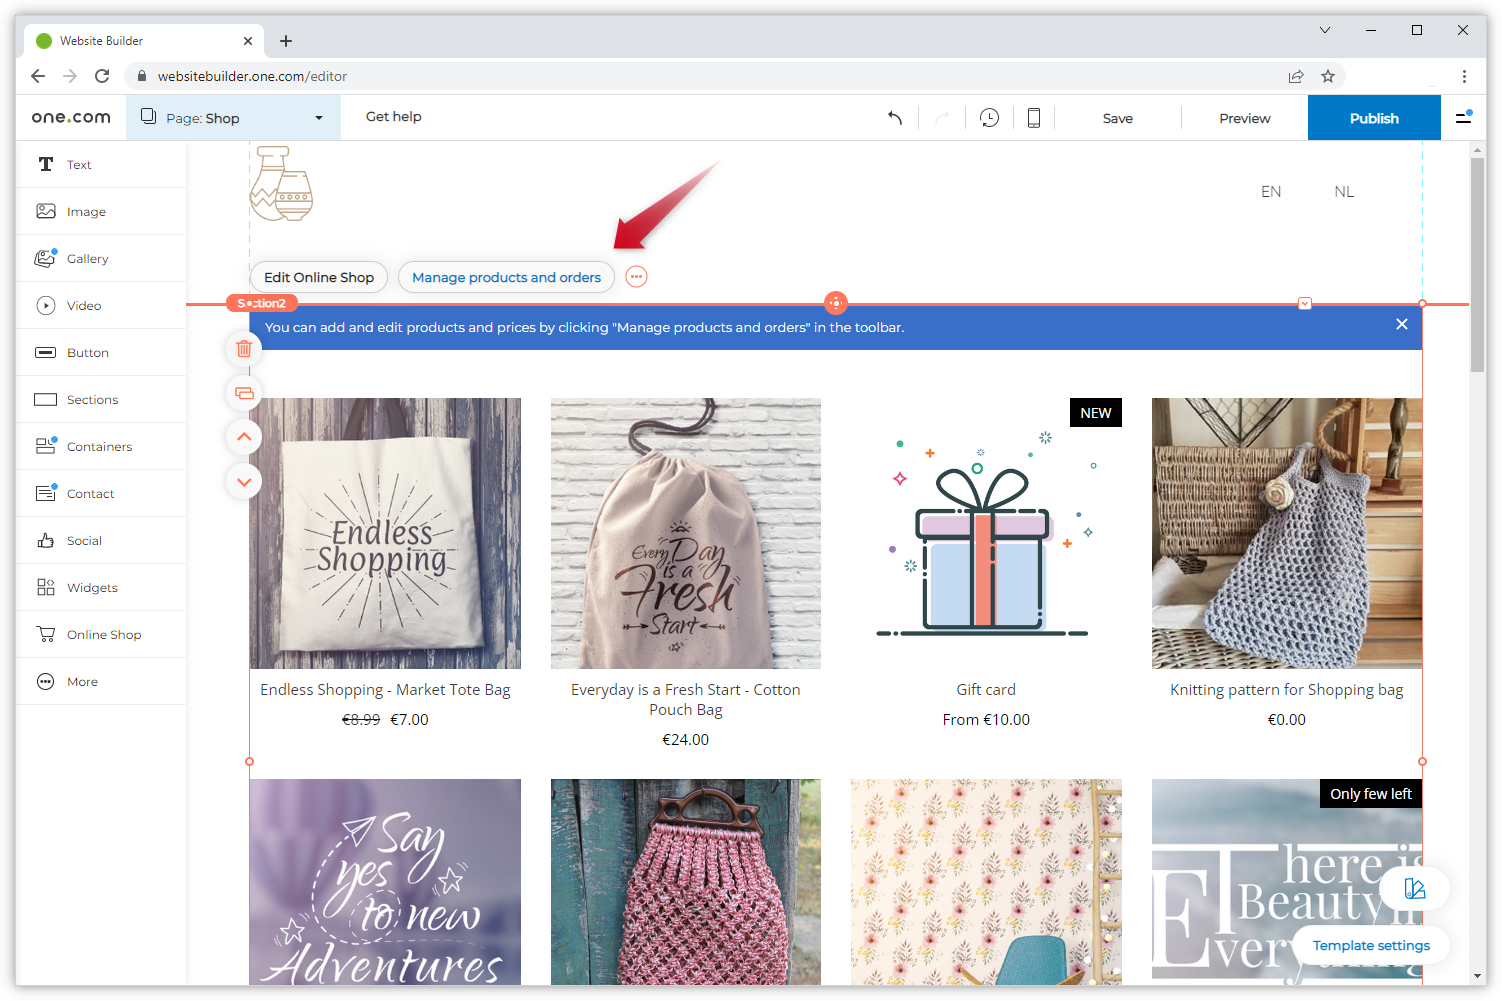Screen dimensions: 1502x1001
Task: Switch the site language to NL
Action: (1343, 191)
